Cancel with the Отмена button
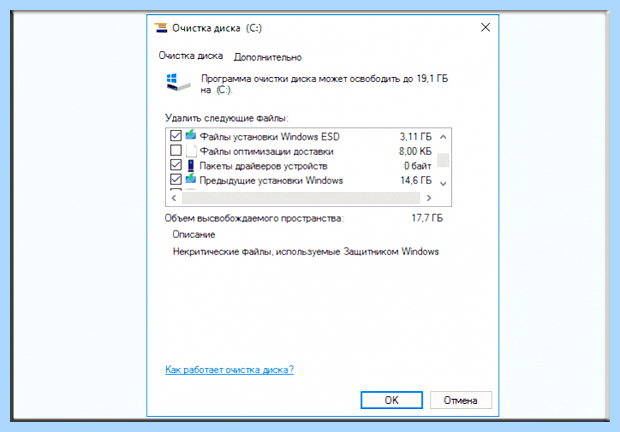620x432 pixels. point(461,400)
